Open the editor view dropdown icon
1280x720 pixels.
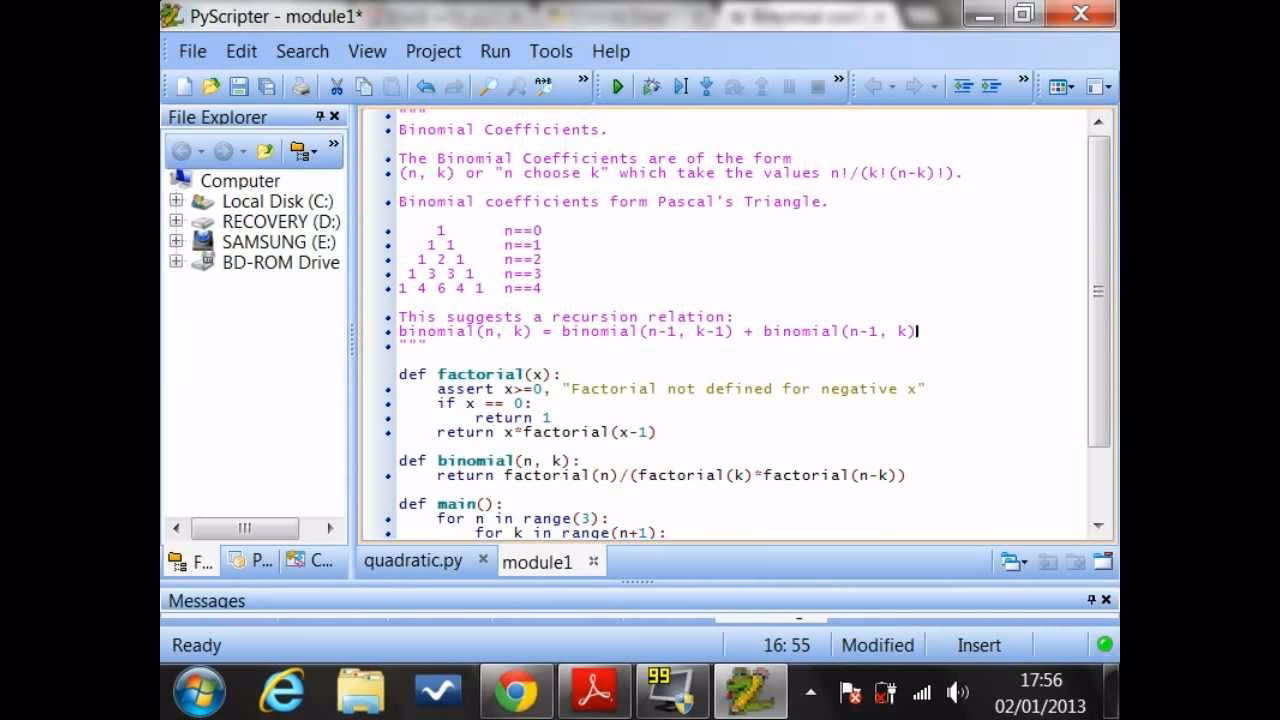pyautogui.click(x=1099, y=87)
